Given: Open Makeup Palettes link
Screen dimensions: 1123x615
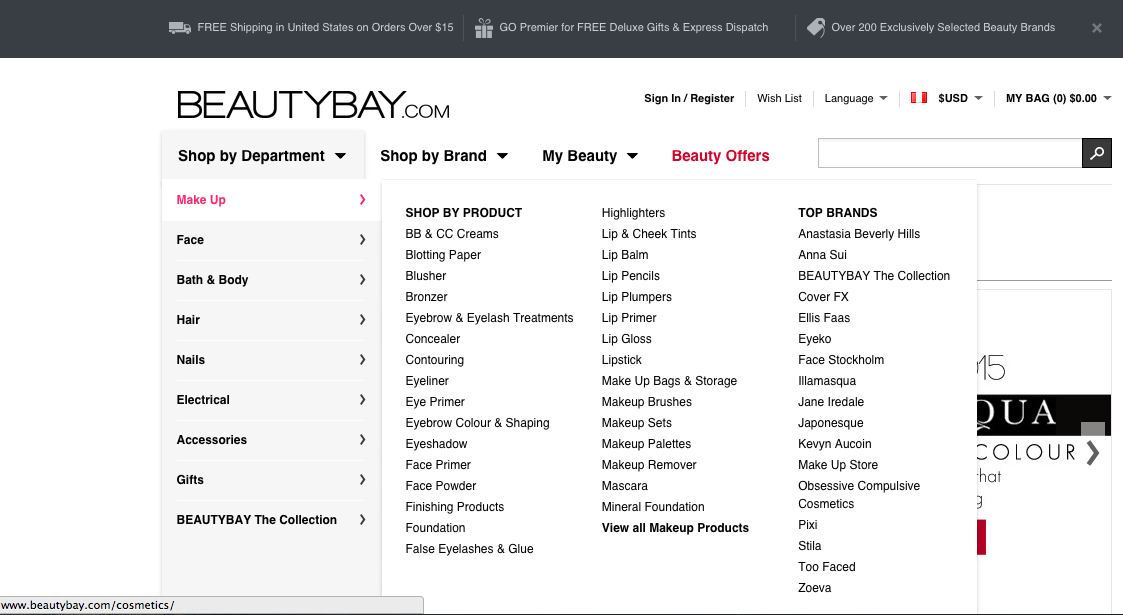Looking at the screenshot, I should click(646, 444).
